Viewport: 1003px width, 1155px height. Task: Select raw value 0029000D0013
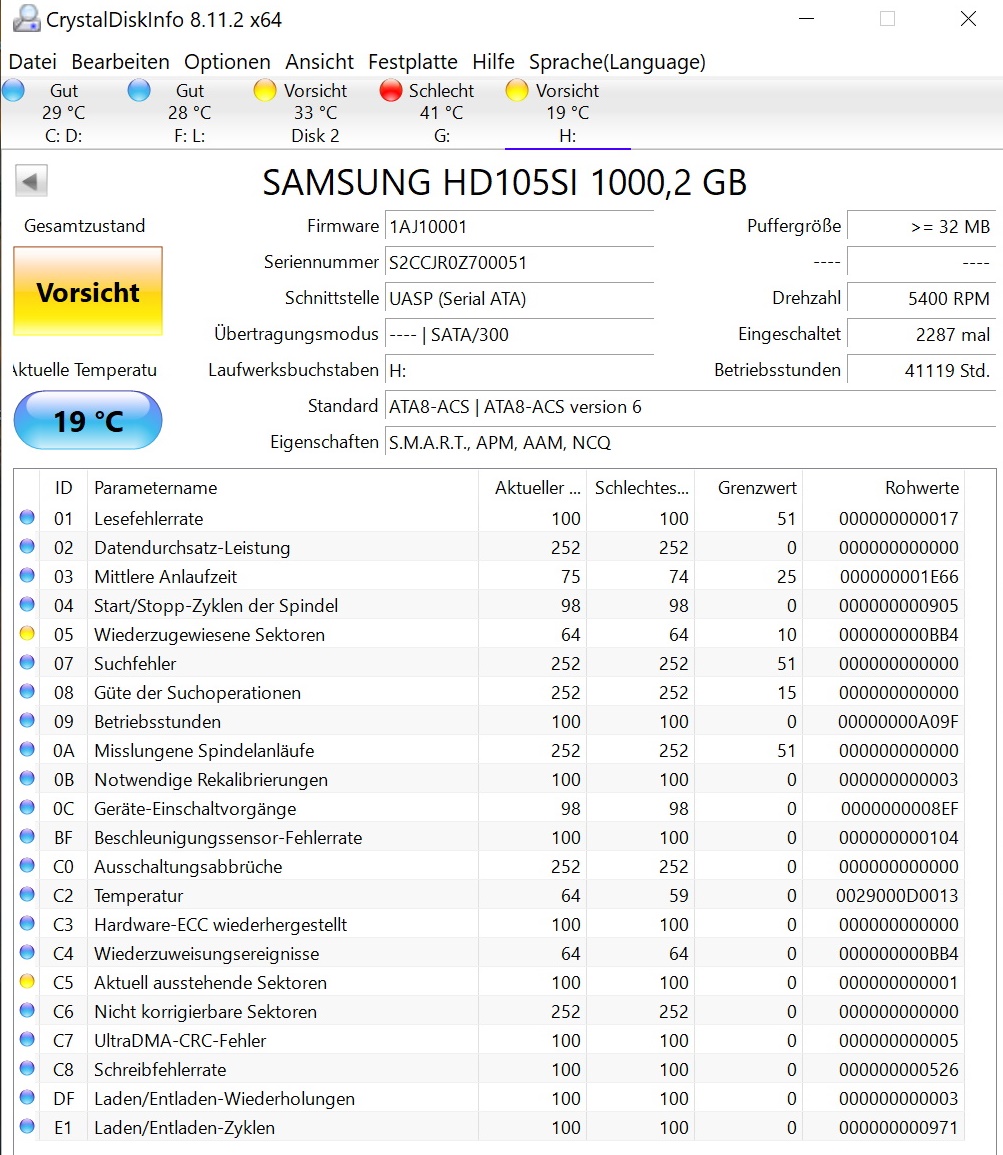(897, 896)
